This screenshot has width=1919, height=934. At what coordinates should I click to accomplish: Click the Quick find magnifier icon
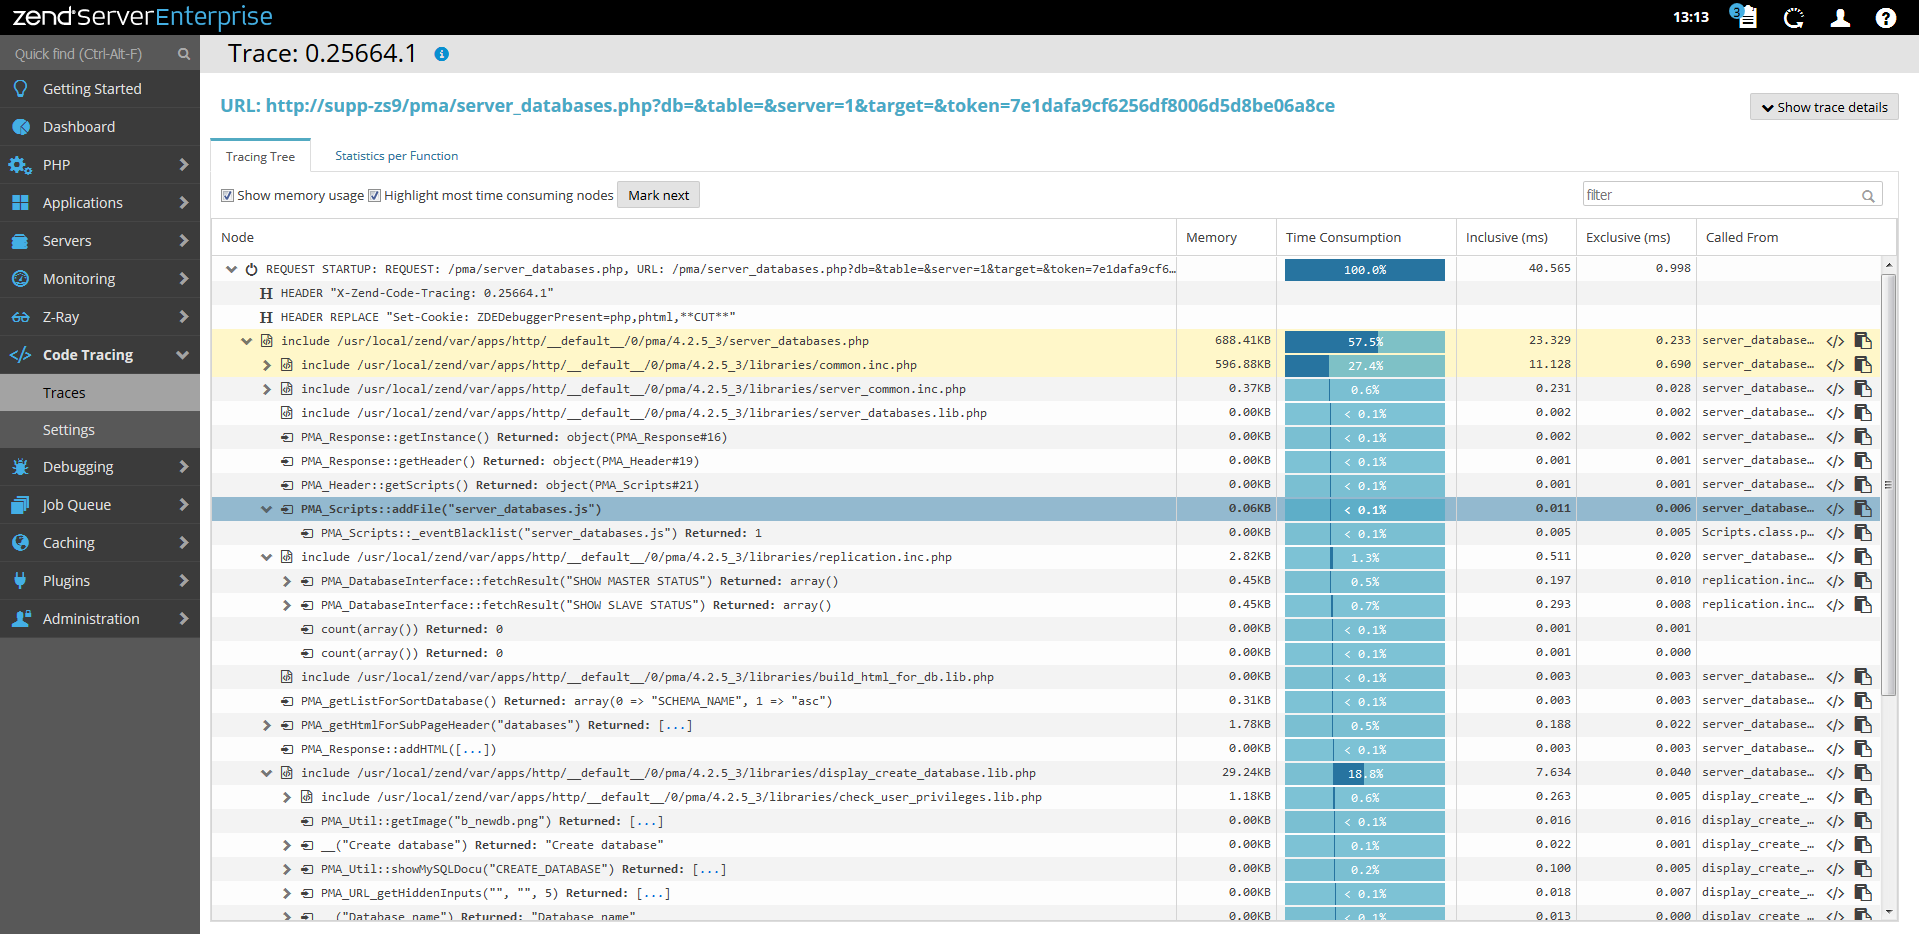[184, 54]
